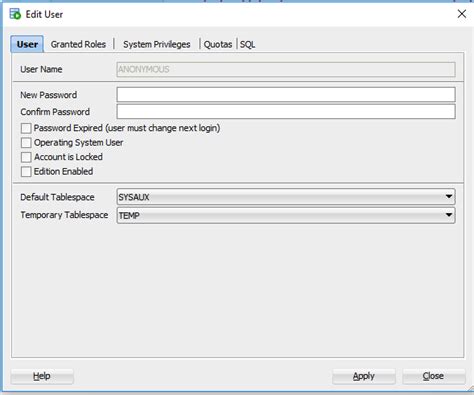Switch to the Quotas tab
Viewport: 474px width, 395px height.
pyautogui.click(x=218, y=44)
